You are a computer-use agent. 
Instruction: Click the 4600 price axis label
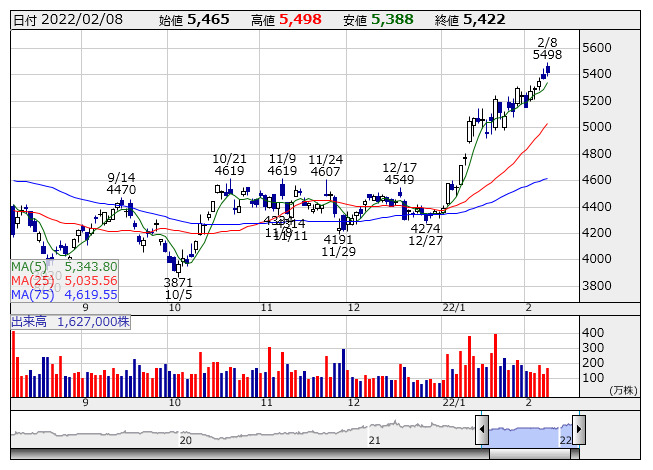597,180
